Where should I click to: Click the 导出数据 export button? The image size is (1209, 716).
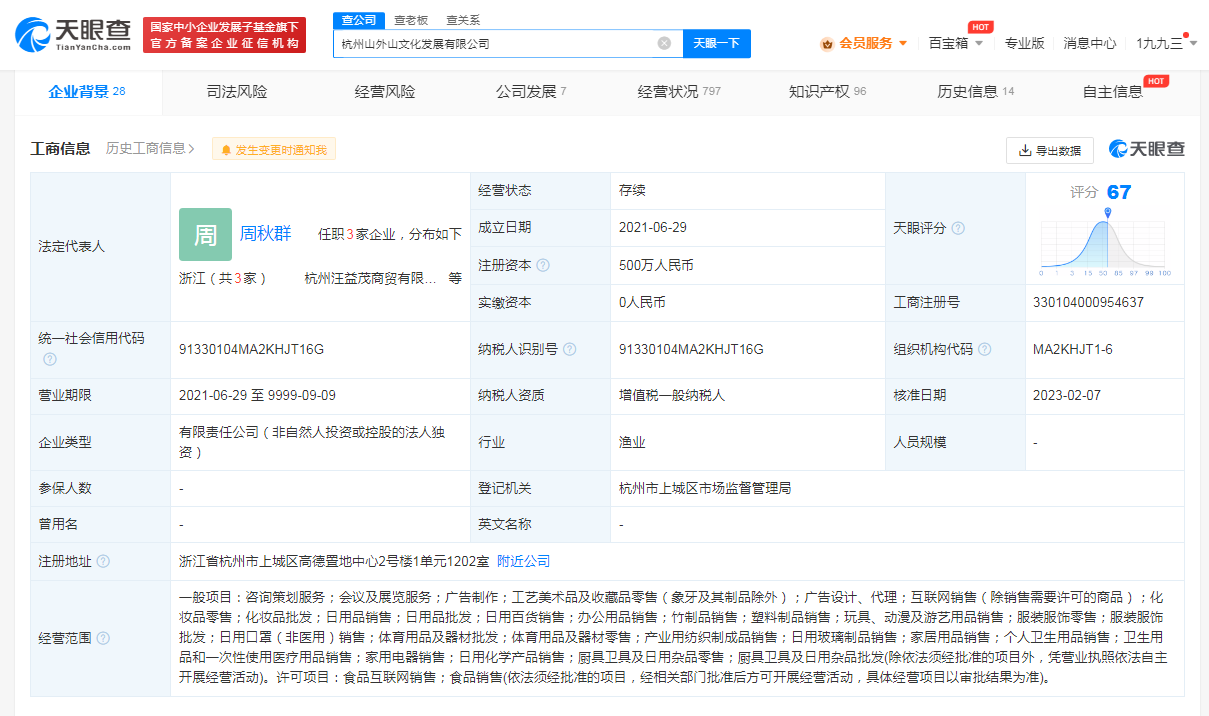tap(1049, 150)
